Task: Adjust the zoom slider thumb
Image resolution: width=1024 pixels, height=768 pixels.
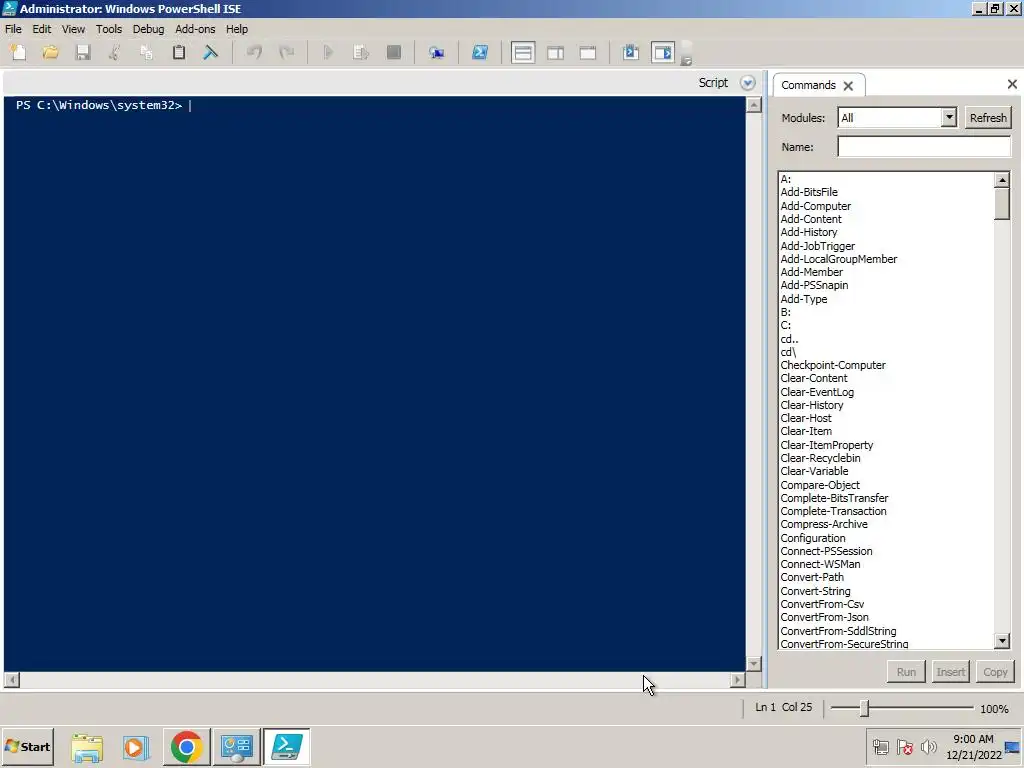Action: point(865,709)
